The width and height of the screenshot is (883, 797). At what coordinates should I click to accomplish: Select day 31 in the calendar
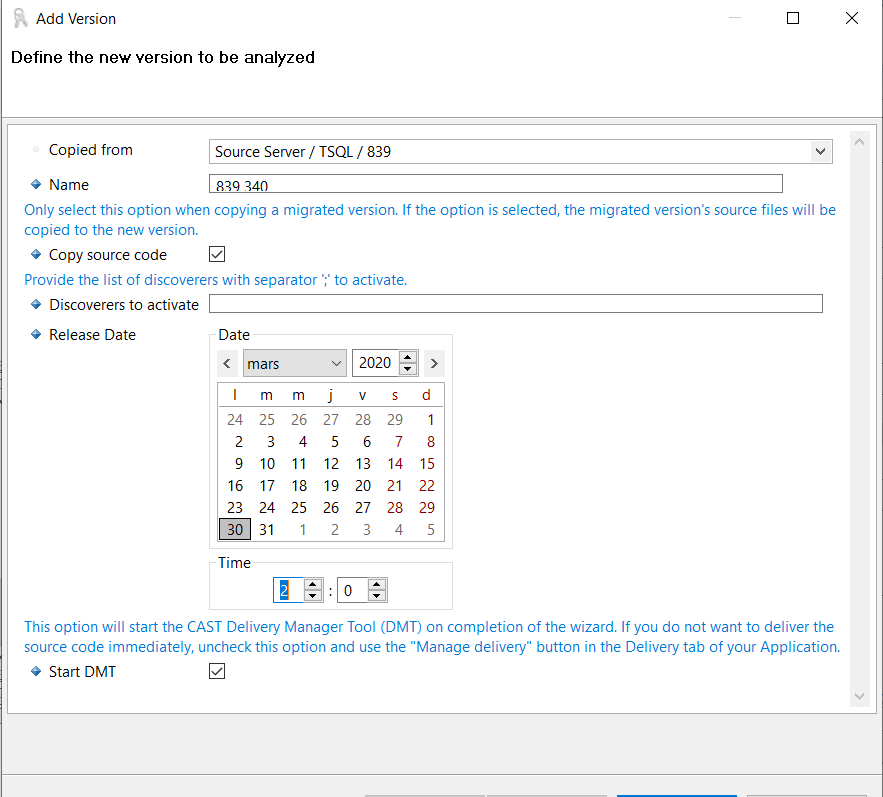267,530
